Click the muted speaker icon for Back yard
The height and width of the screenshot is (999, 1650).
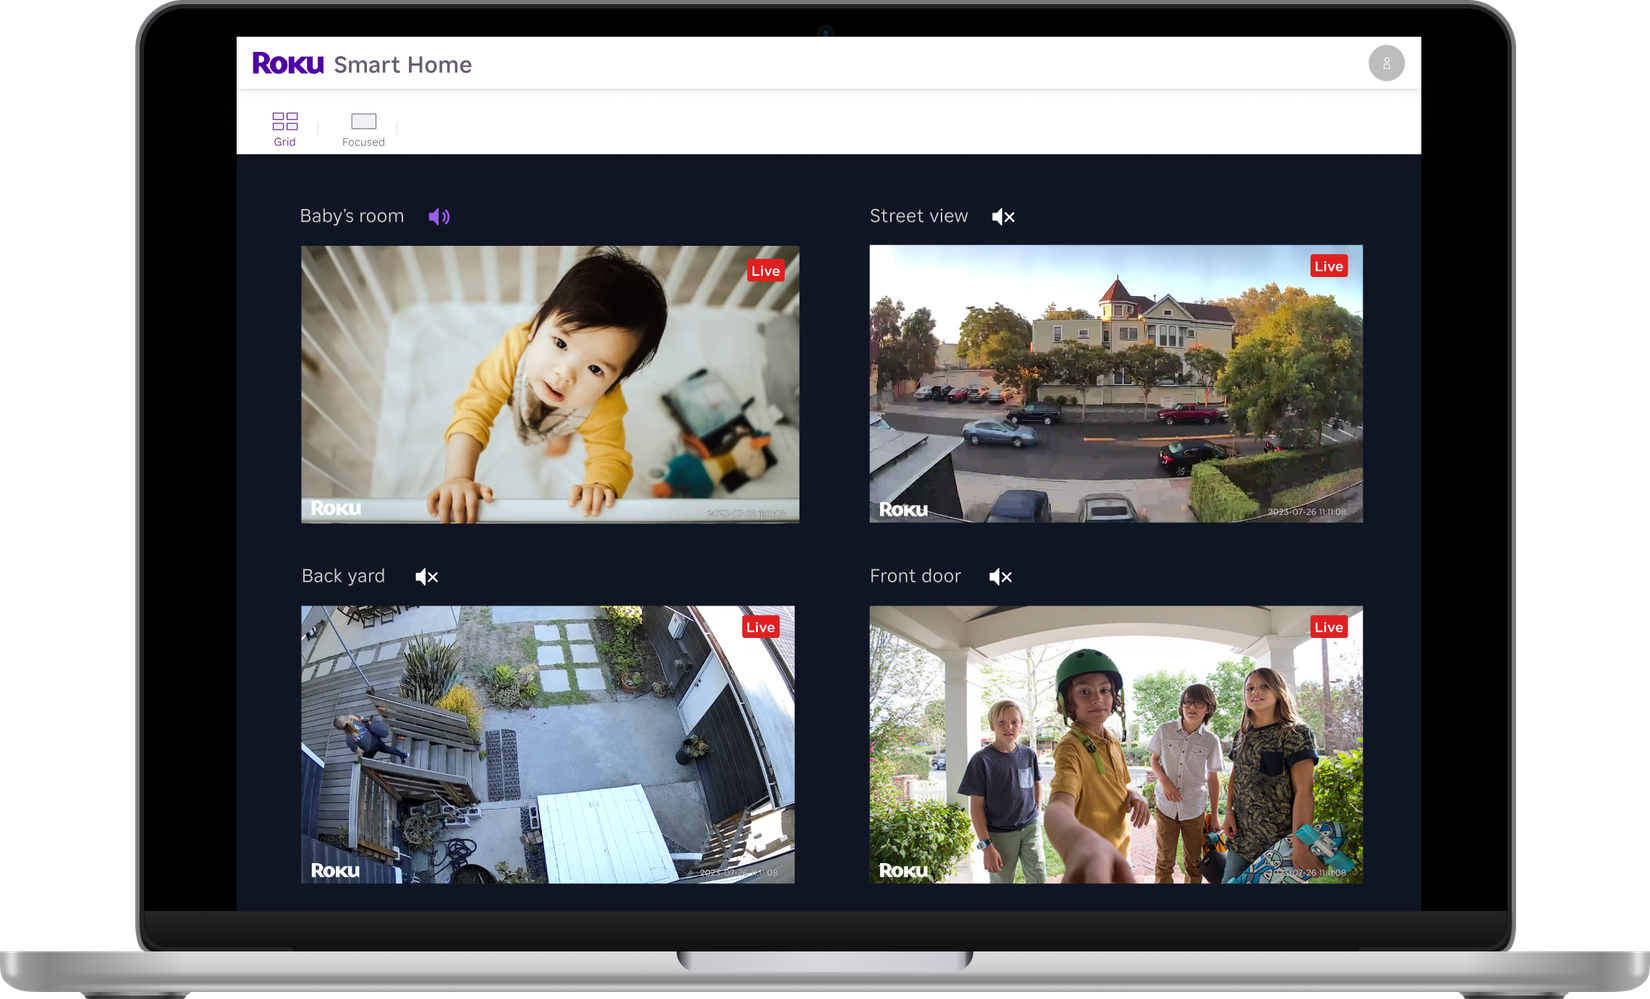coord(425,576)
